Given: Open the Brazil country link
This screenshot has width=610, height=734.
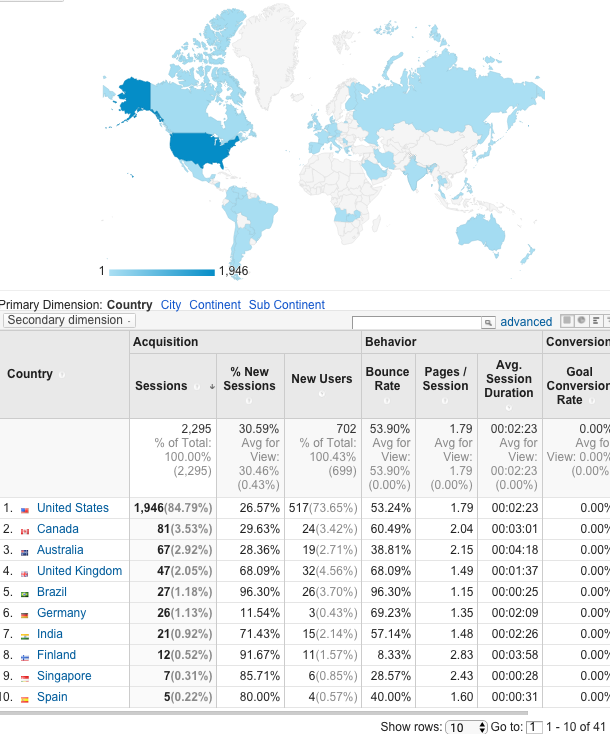Looking at the screenshot, I should tap(51, 592).
